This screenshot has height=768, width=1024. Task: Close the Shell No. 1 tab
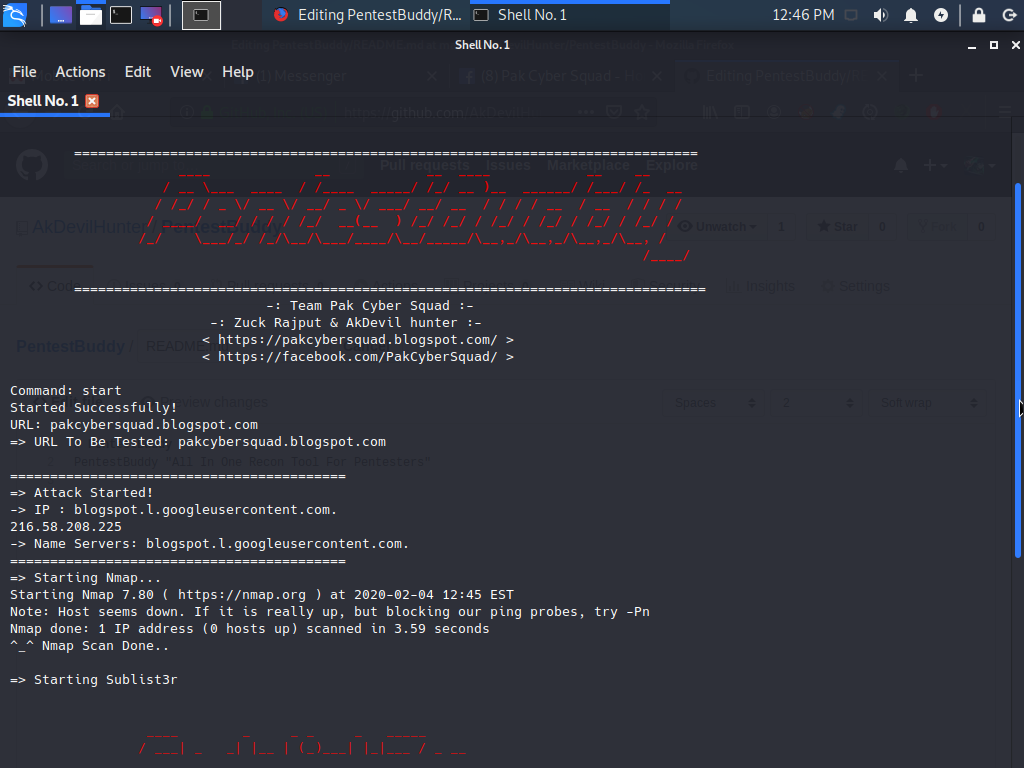92,101
